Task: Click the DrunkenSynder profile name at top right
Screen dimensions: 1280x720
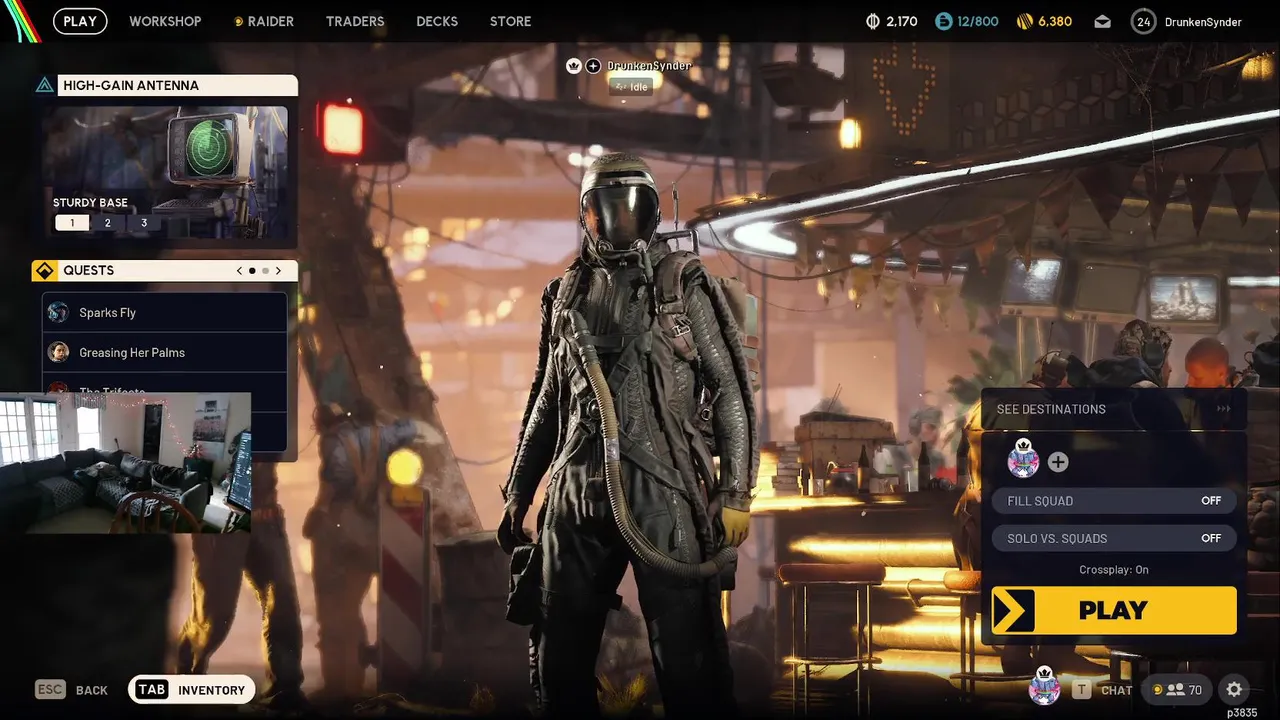Action: [1203, 22]
